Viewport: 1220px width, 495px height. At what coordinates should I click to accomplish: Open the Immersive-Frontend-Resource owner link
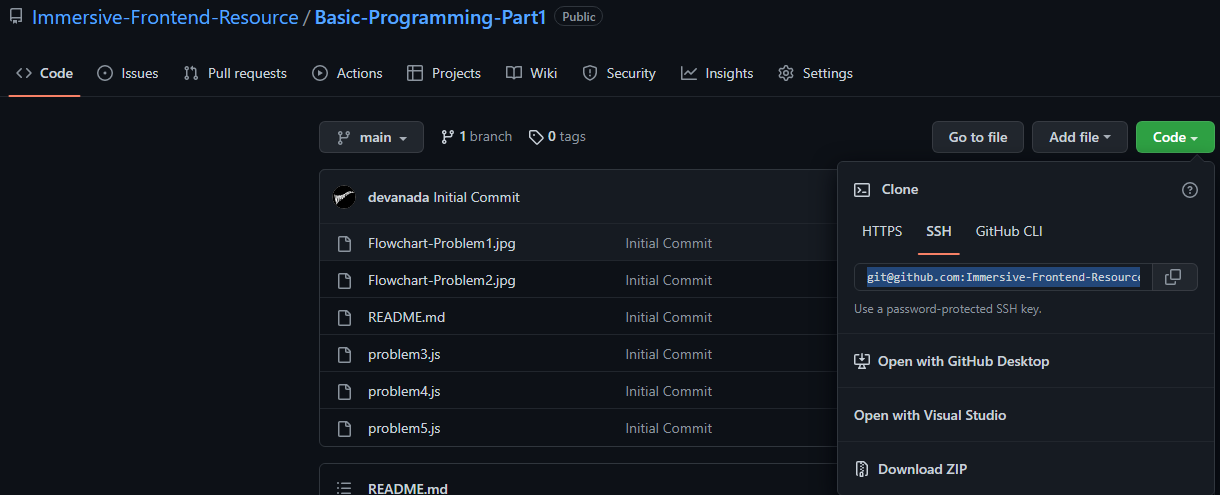(165, 17)
